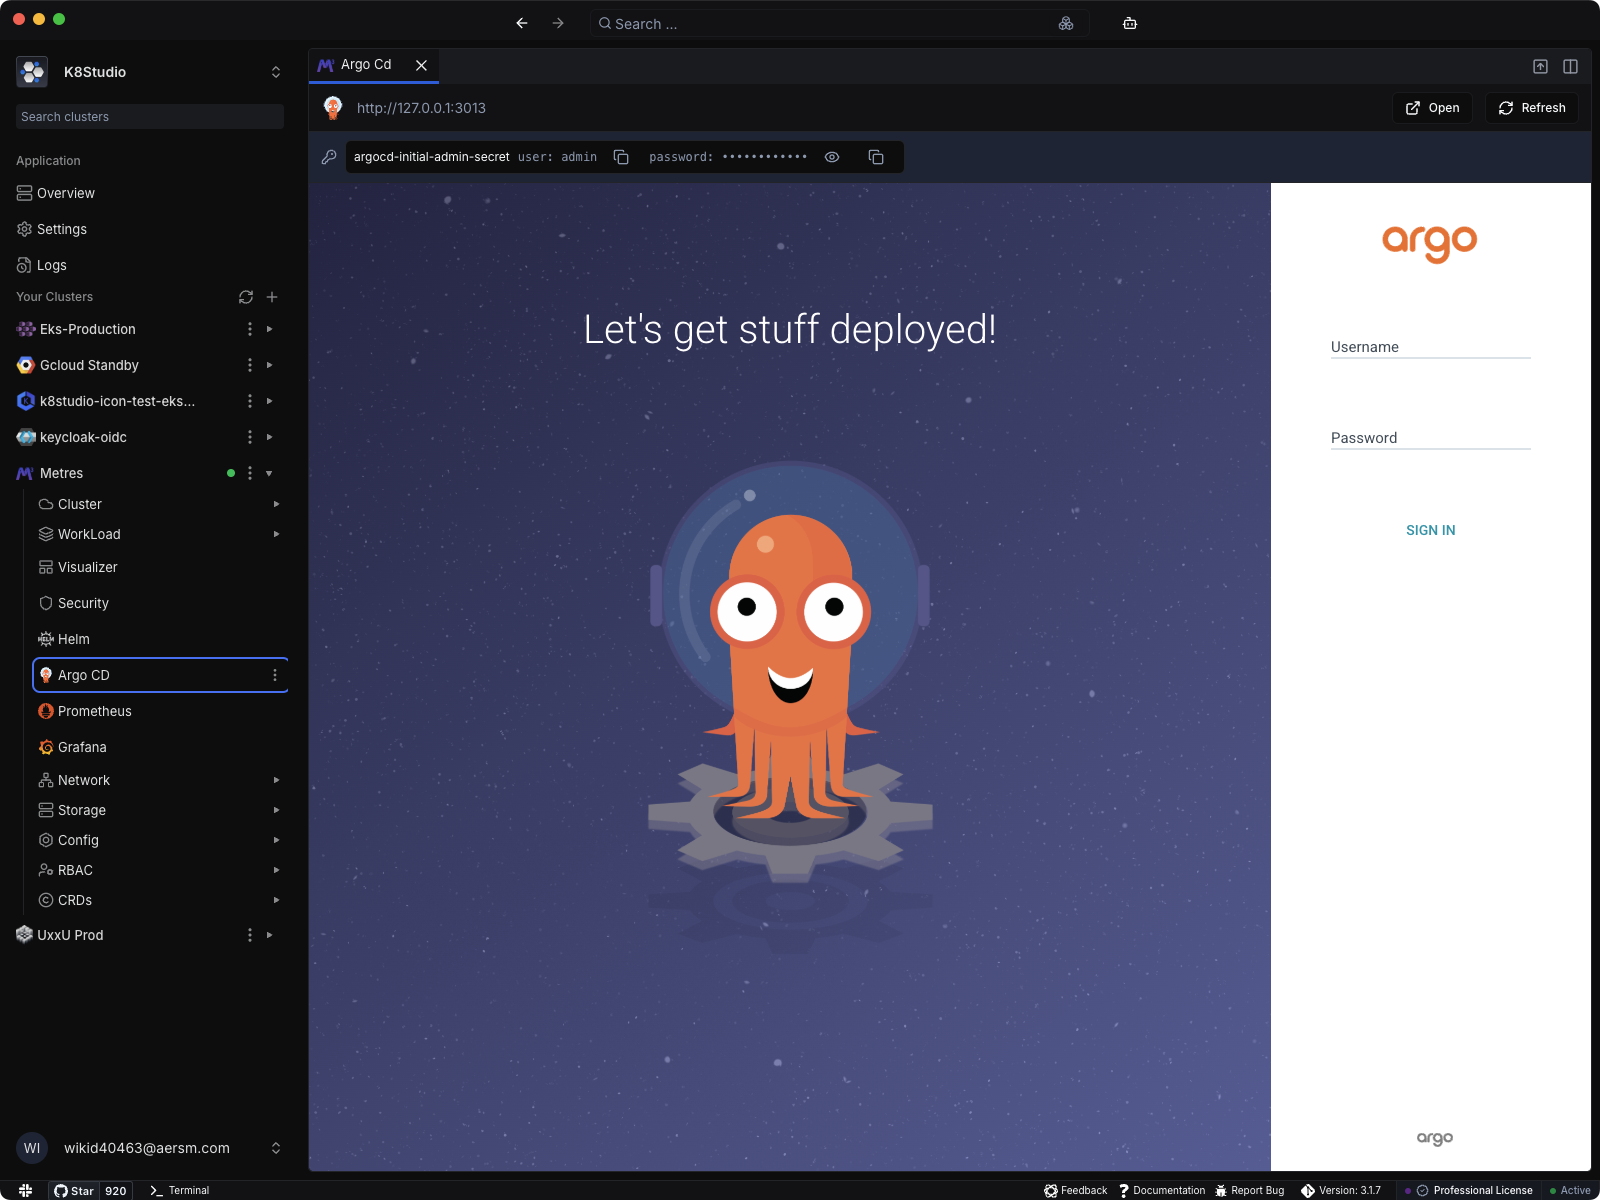
Task: Copy the Argo CD admin password
Action: (x=876, y=157)
